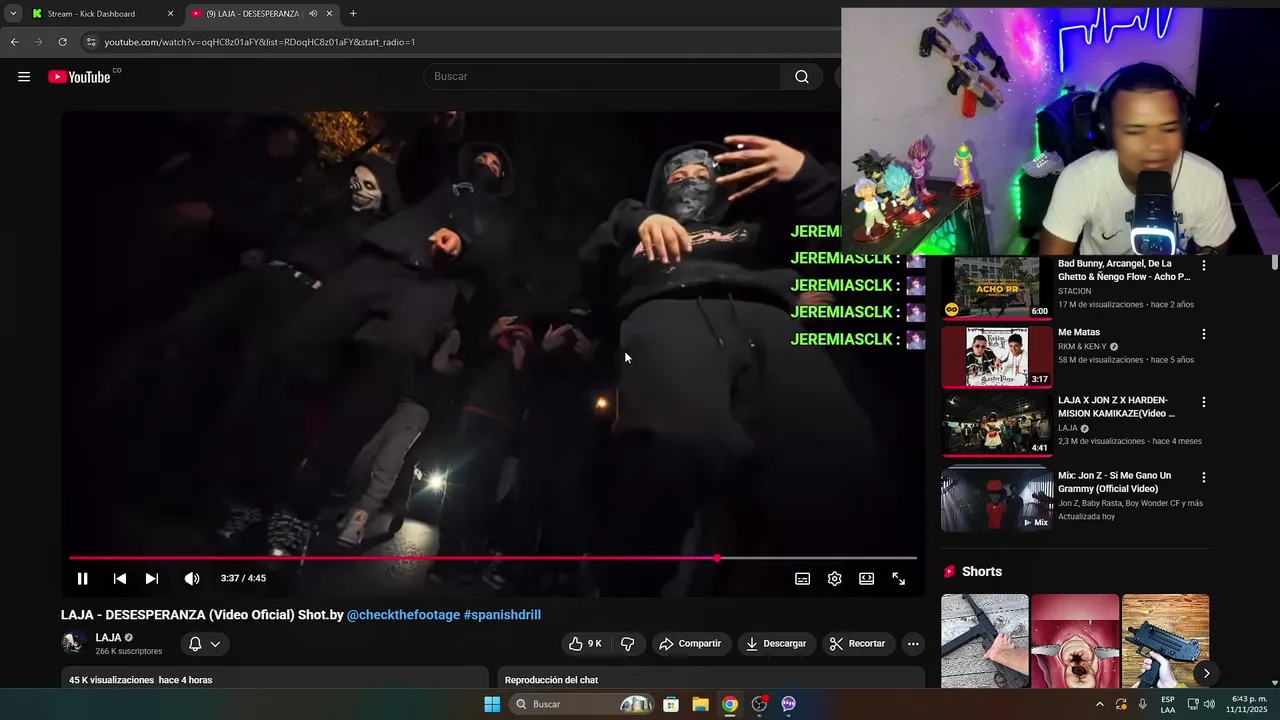The image size is (1280, 720).
Task: Enter fullscreen mode on the video
Action: 899,578
